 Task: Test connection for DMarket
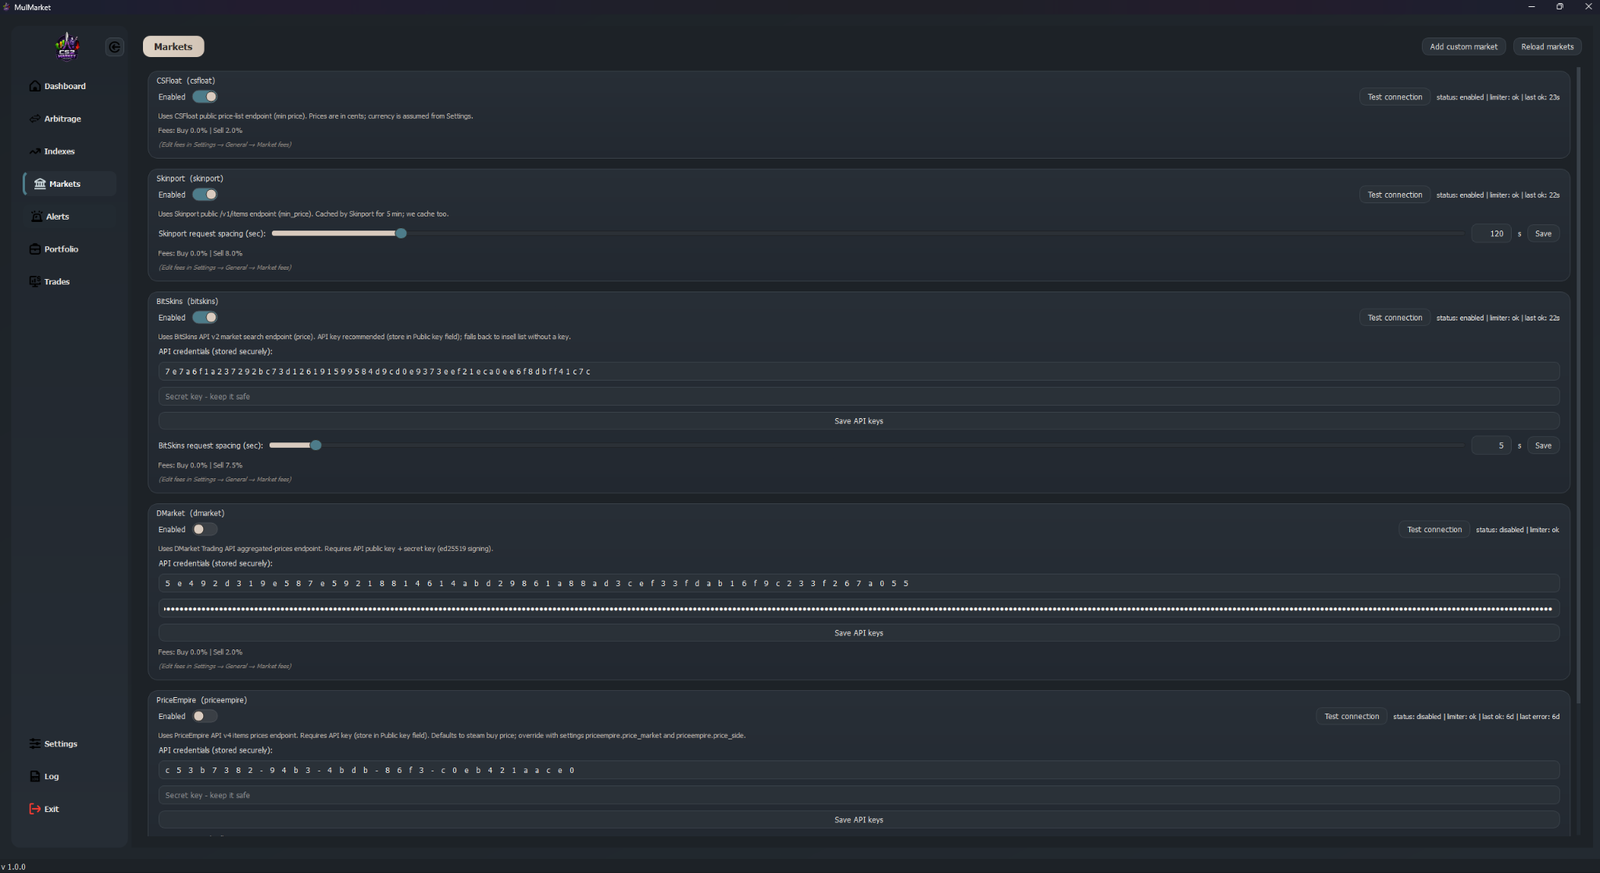click(1434, 530)
